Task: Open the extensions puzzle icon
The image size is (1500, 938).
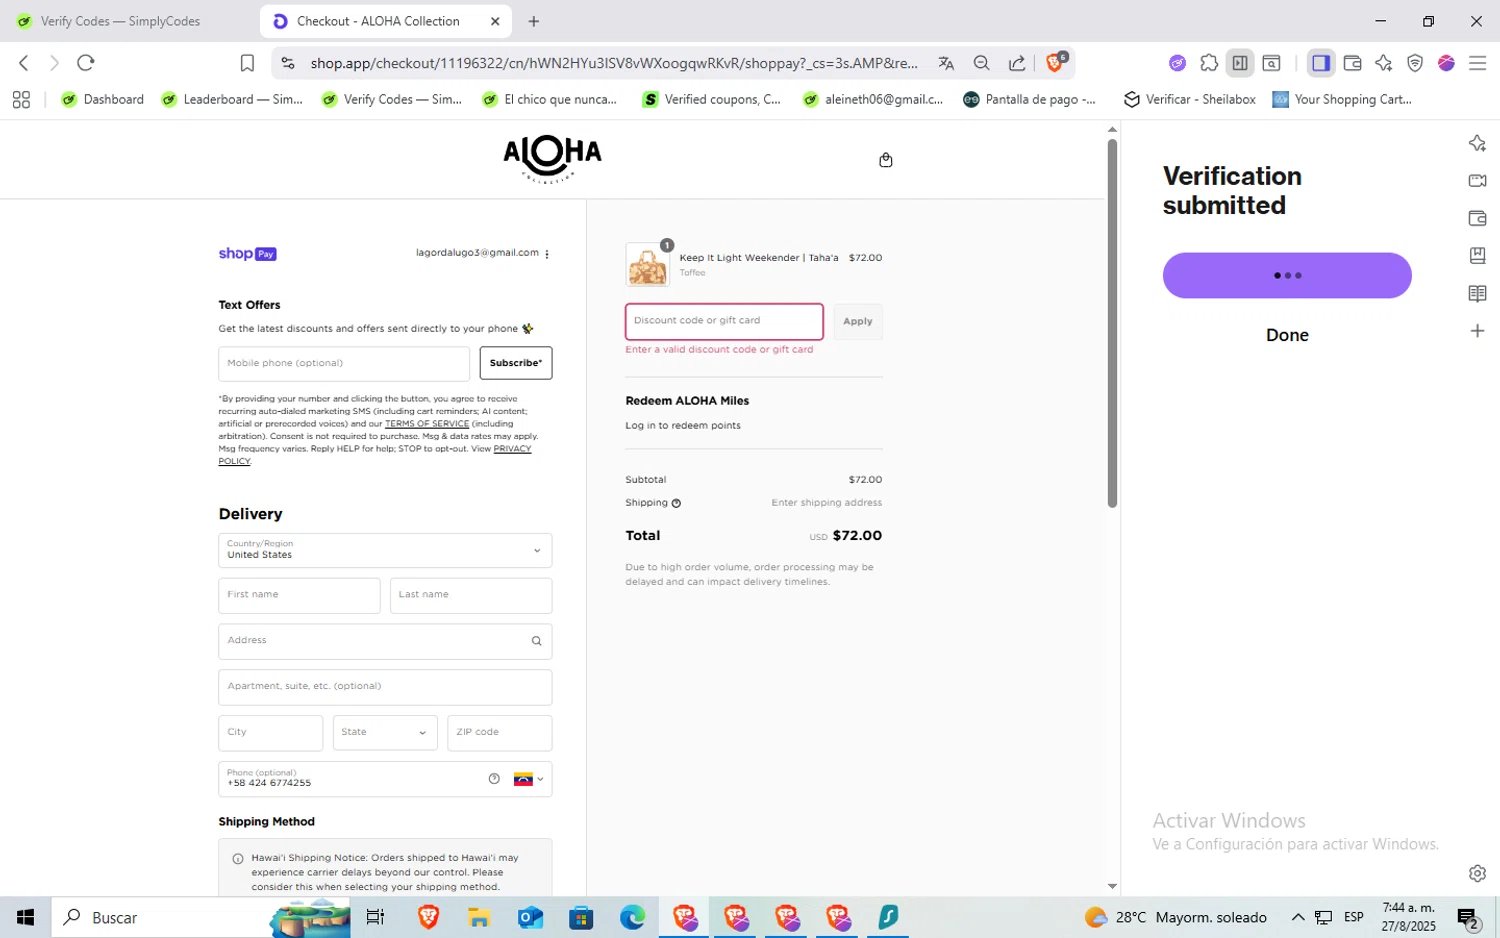Action: [1209, 63]
